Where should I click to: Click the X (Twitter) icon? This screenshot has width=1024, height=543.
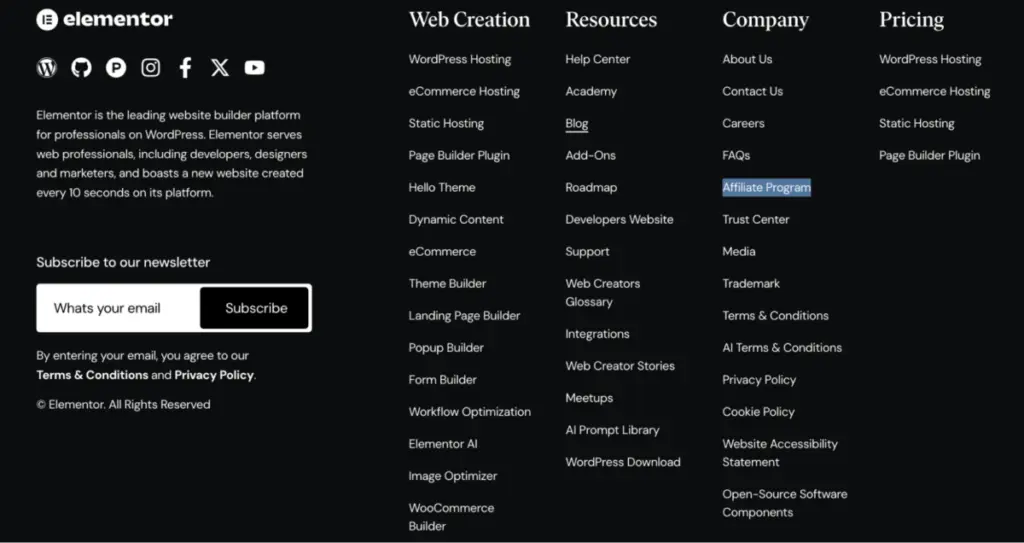pos(220,68)
